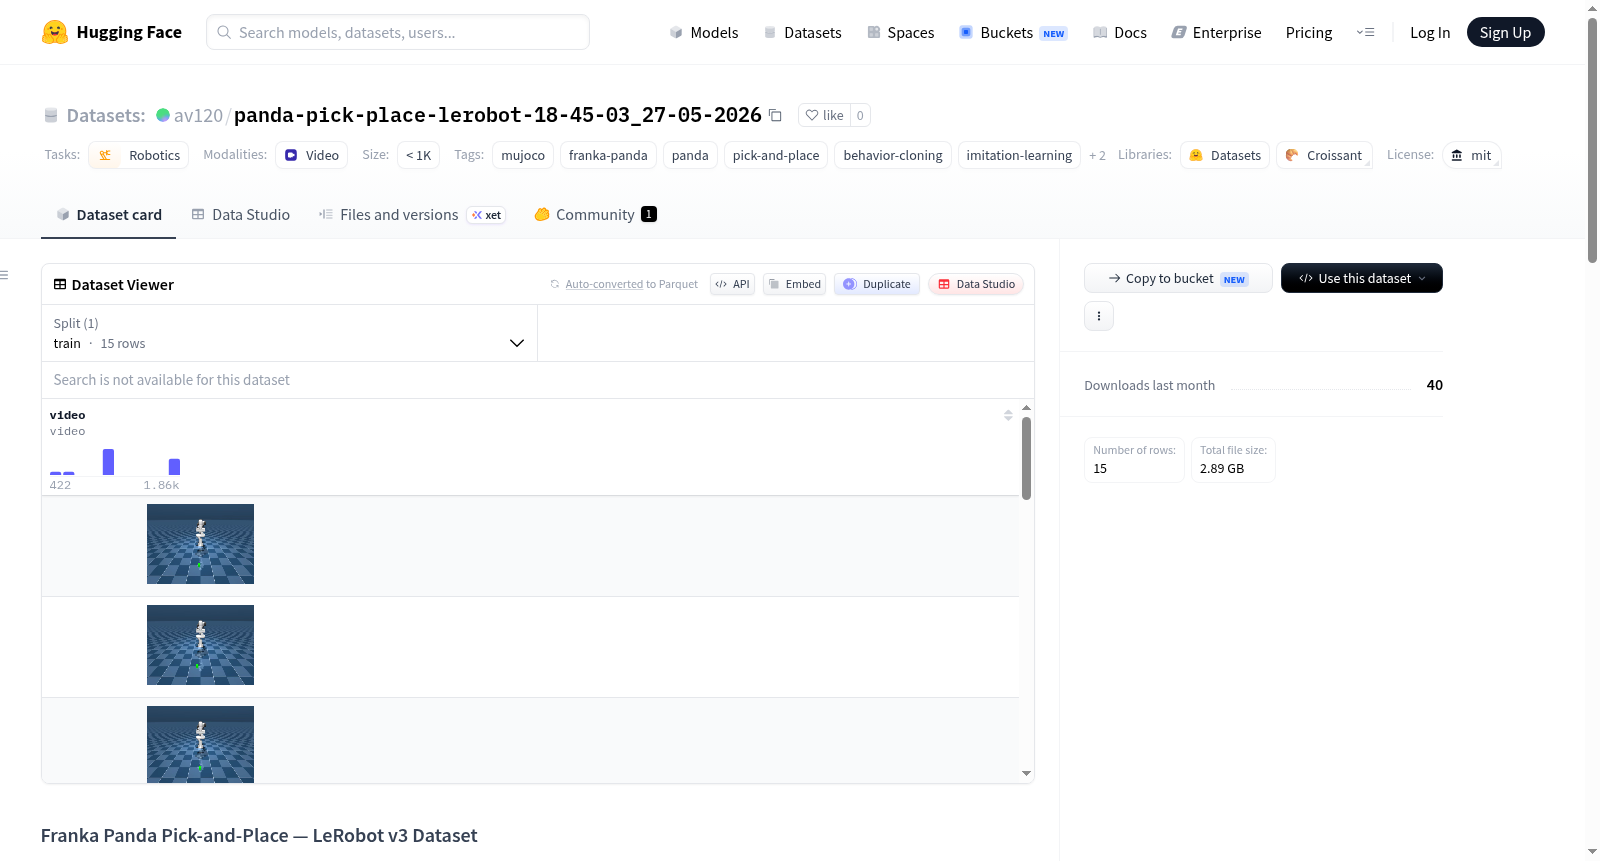
Task: Select the Video modality tag
Action: click(x=312, y=155)
